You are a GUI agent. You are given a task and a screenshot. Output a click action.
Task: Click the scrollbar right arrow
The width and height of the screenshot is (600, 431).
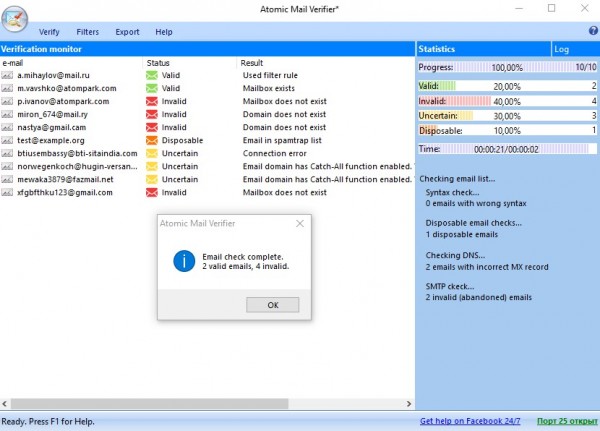409,403
